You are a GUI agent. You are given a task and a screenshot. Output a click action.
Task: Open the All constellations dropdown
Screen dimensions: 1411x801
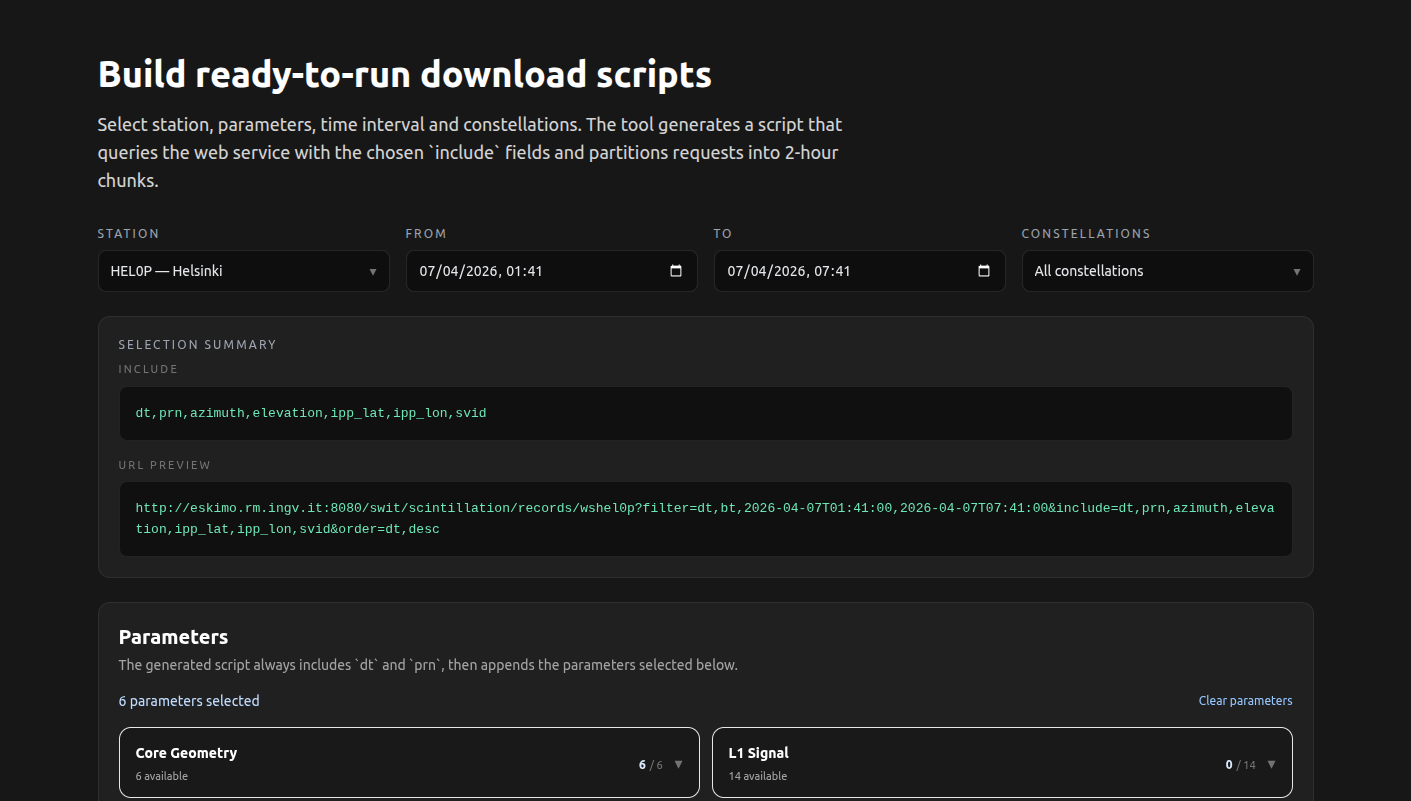[x=1150, y=271]
